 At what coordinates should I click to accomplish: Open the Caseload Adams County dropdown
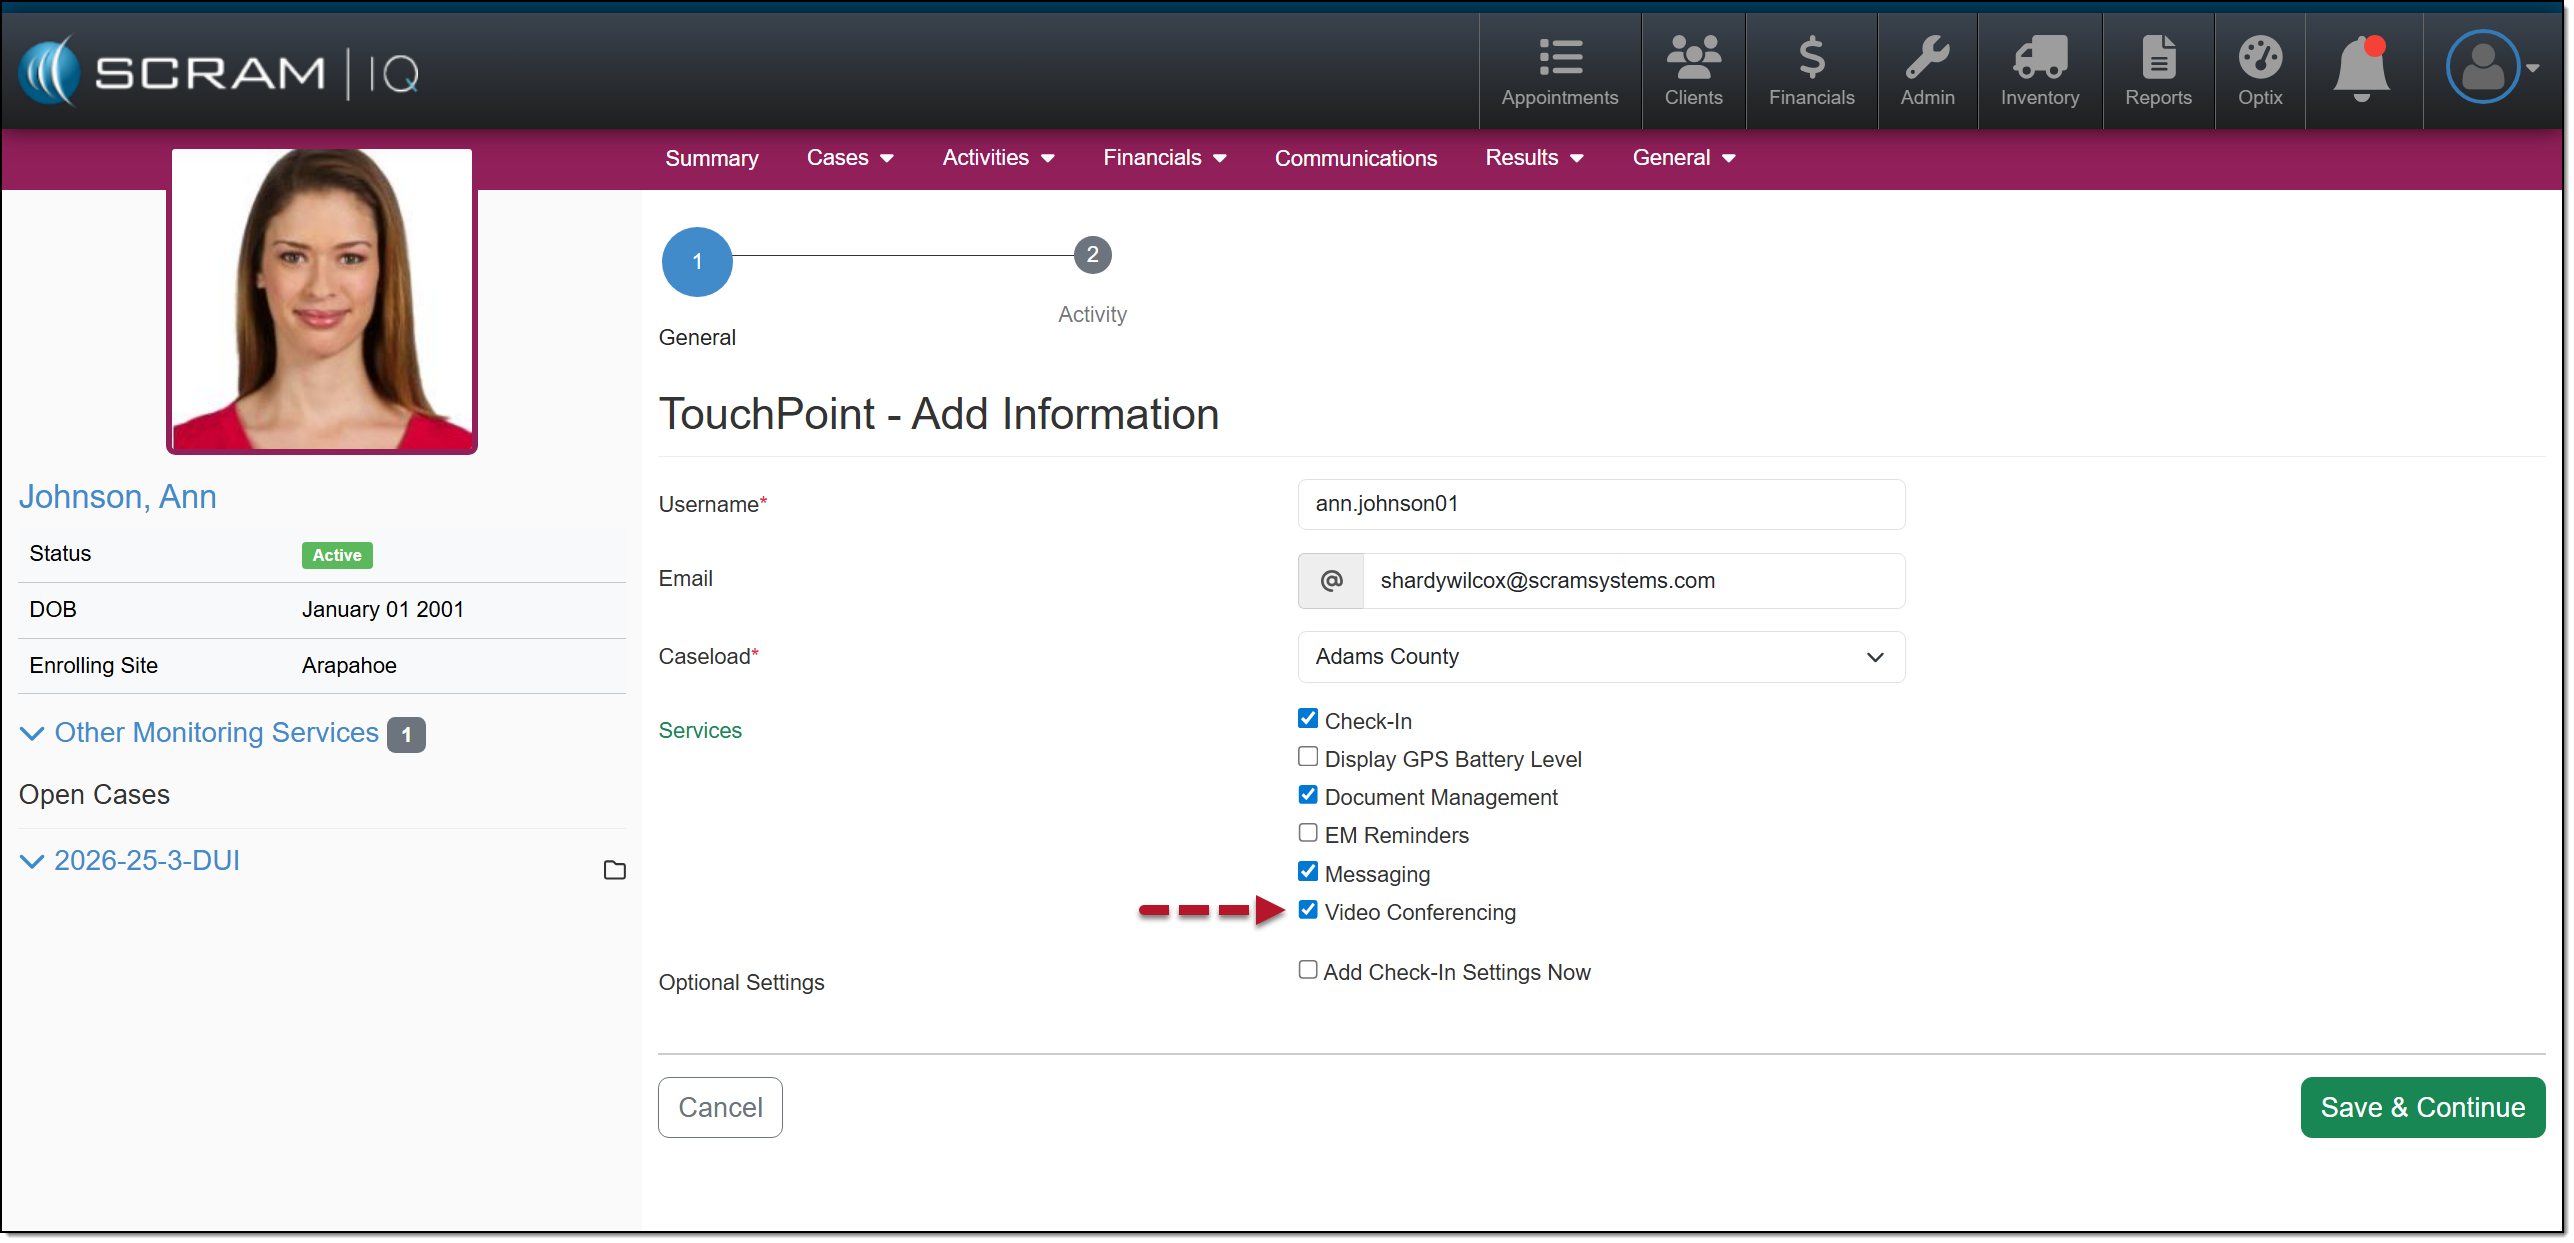[x=1600, y=657]
